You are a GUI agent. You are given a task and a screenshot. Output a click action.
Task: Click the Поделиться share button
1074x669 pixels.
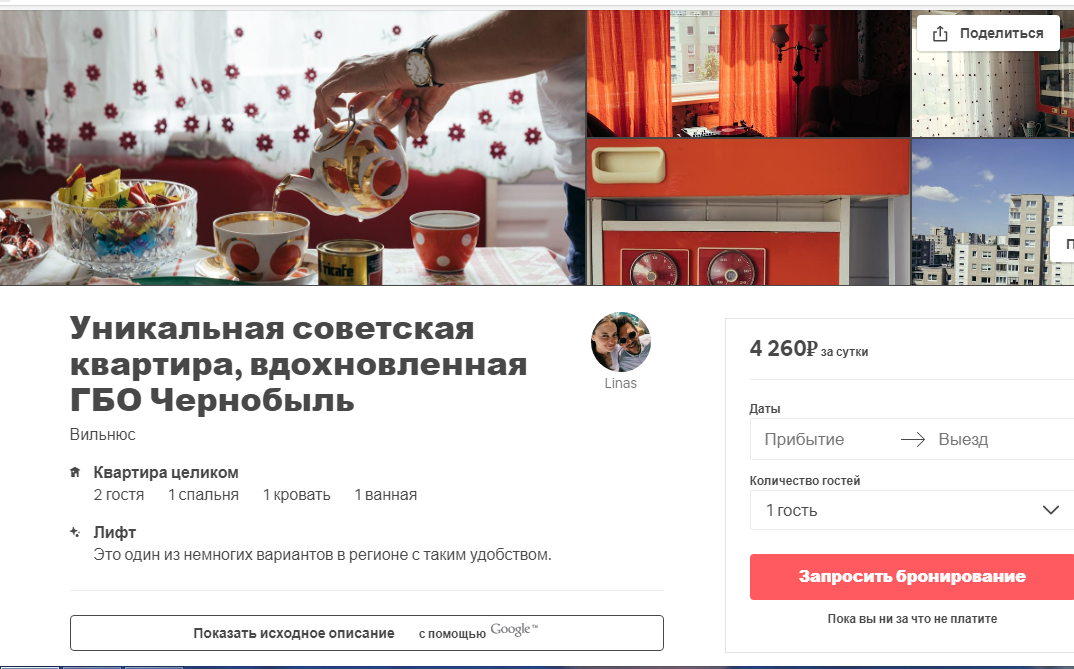click(x=988, y=33)
